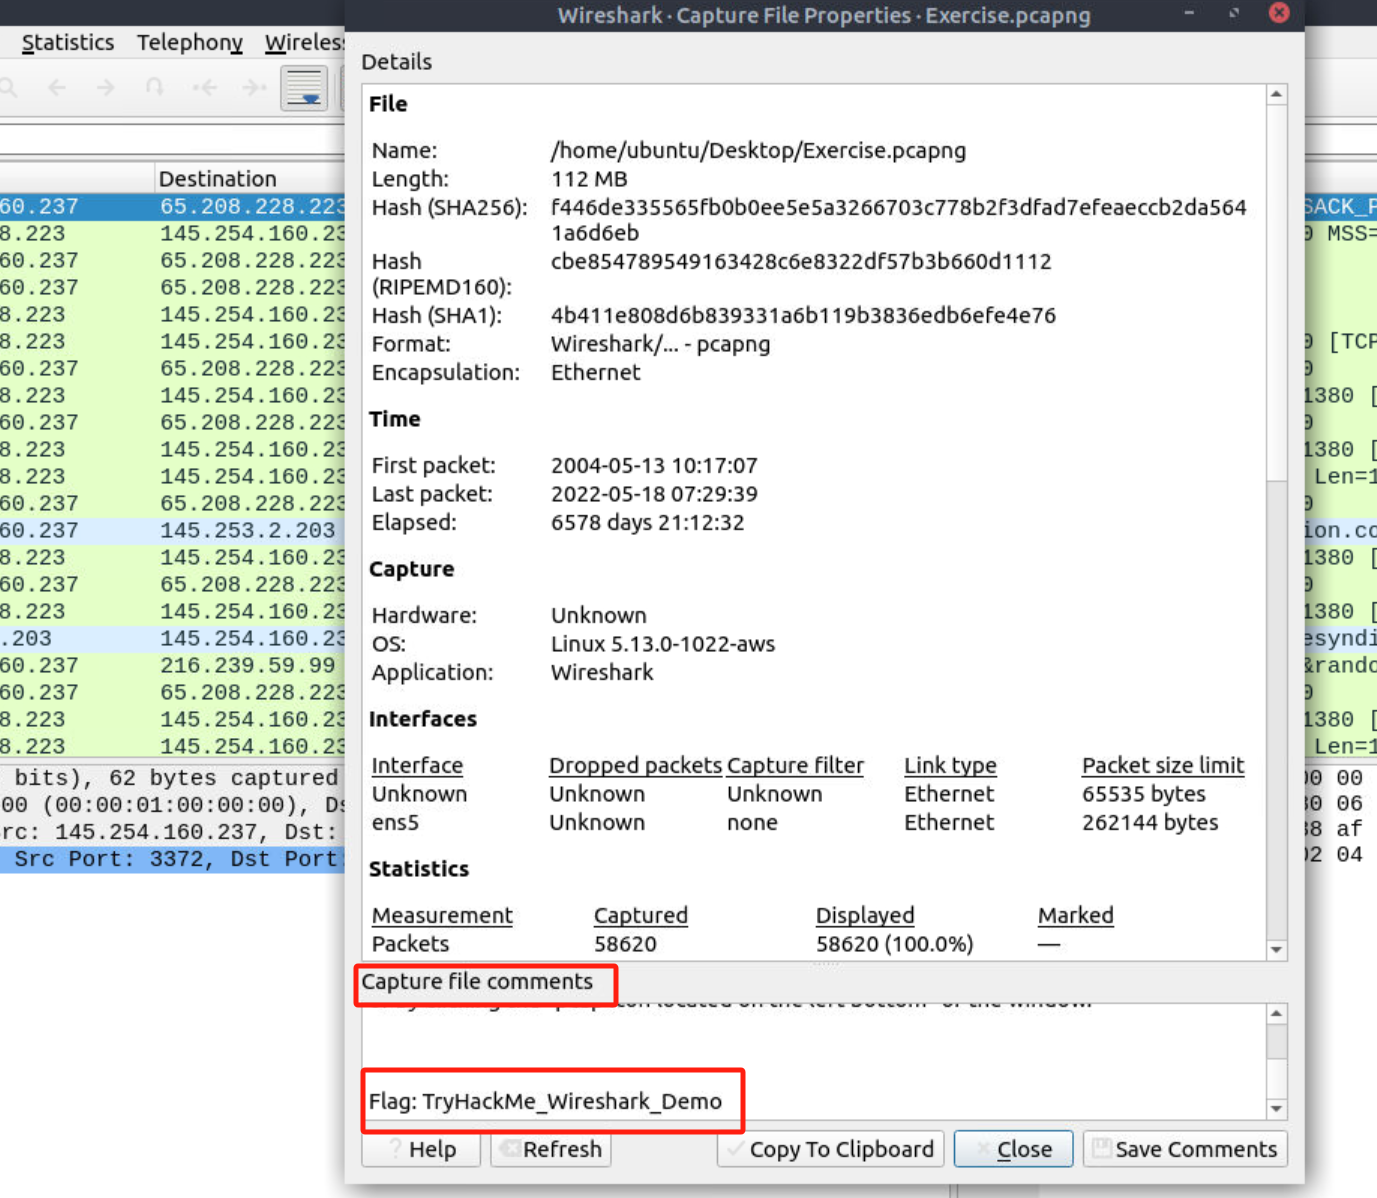Open the Statistics menu in Wireshark main window
This screenshot has width=1377, height=1198.
(68, 42)
